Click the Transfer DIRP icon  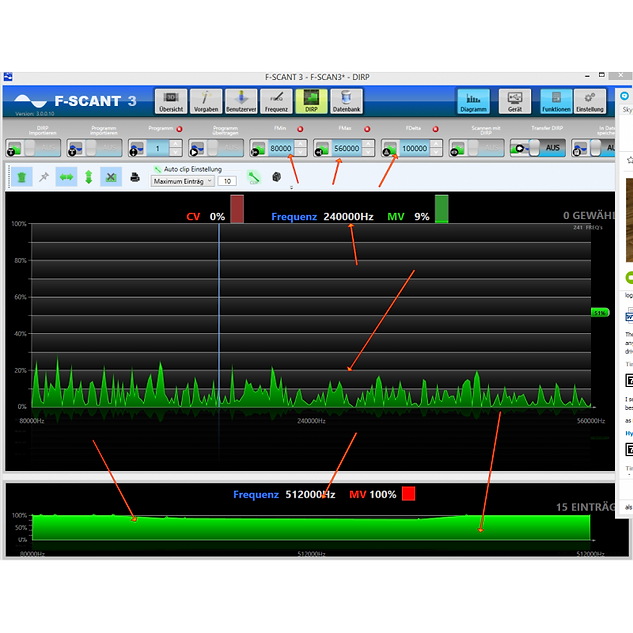pyautogui.click(x=519, y=148)
